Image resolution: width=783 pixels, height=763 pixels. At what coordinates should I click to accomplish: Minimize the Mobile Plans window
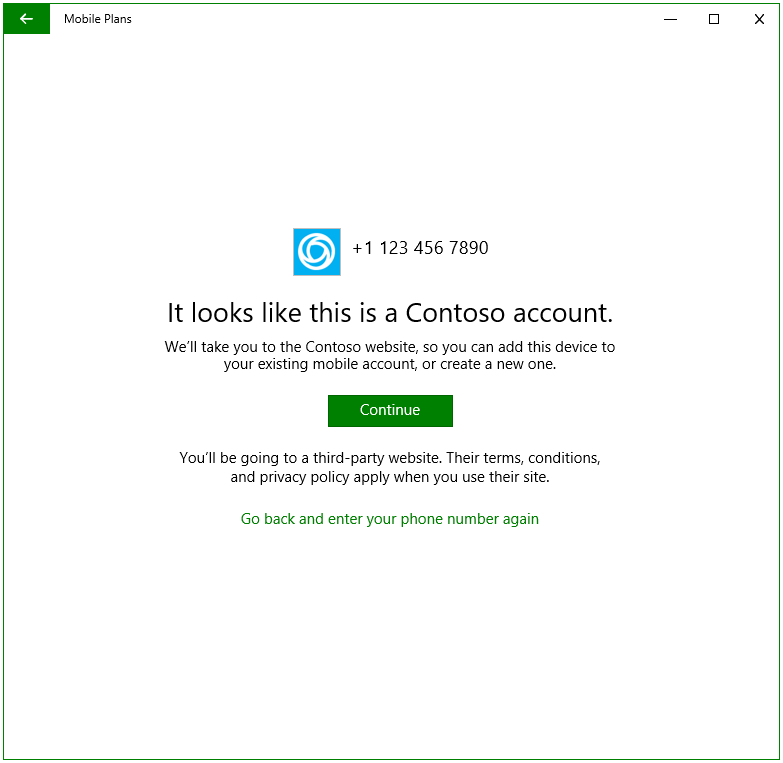pyautogui.click(x=670, y=19)
